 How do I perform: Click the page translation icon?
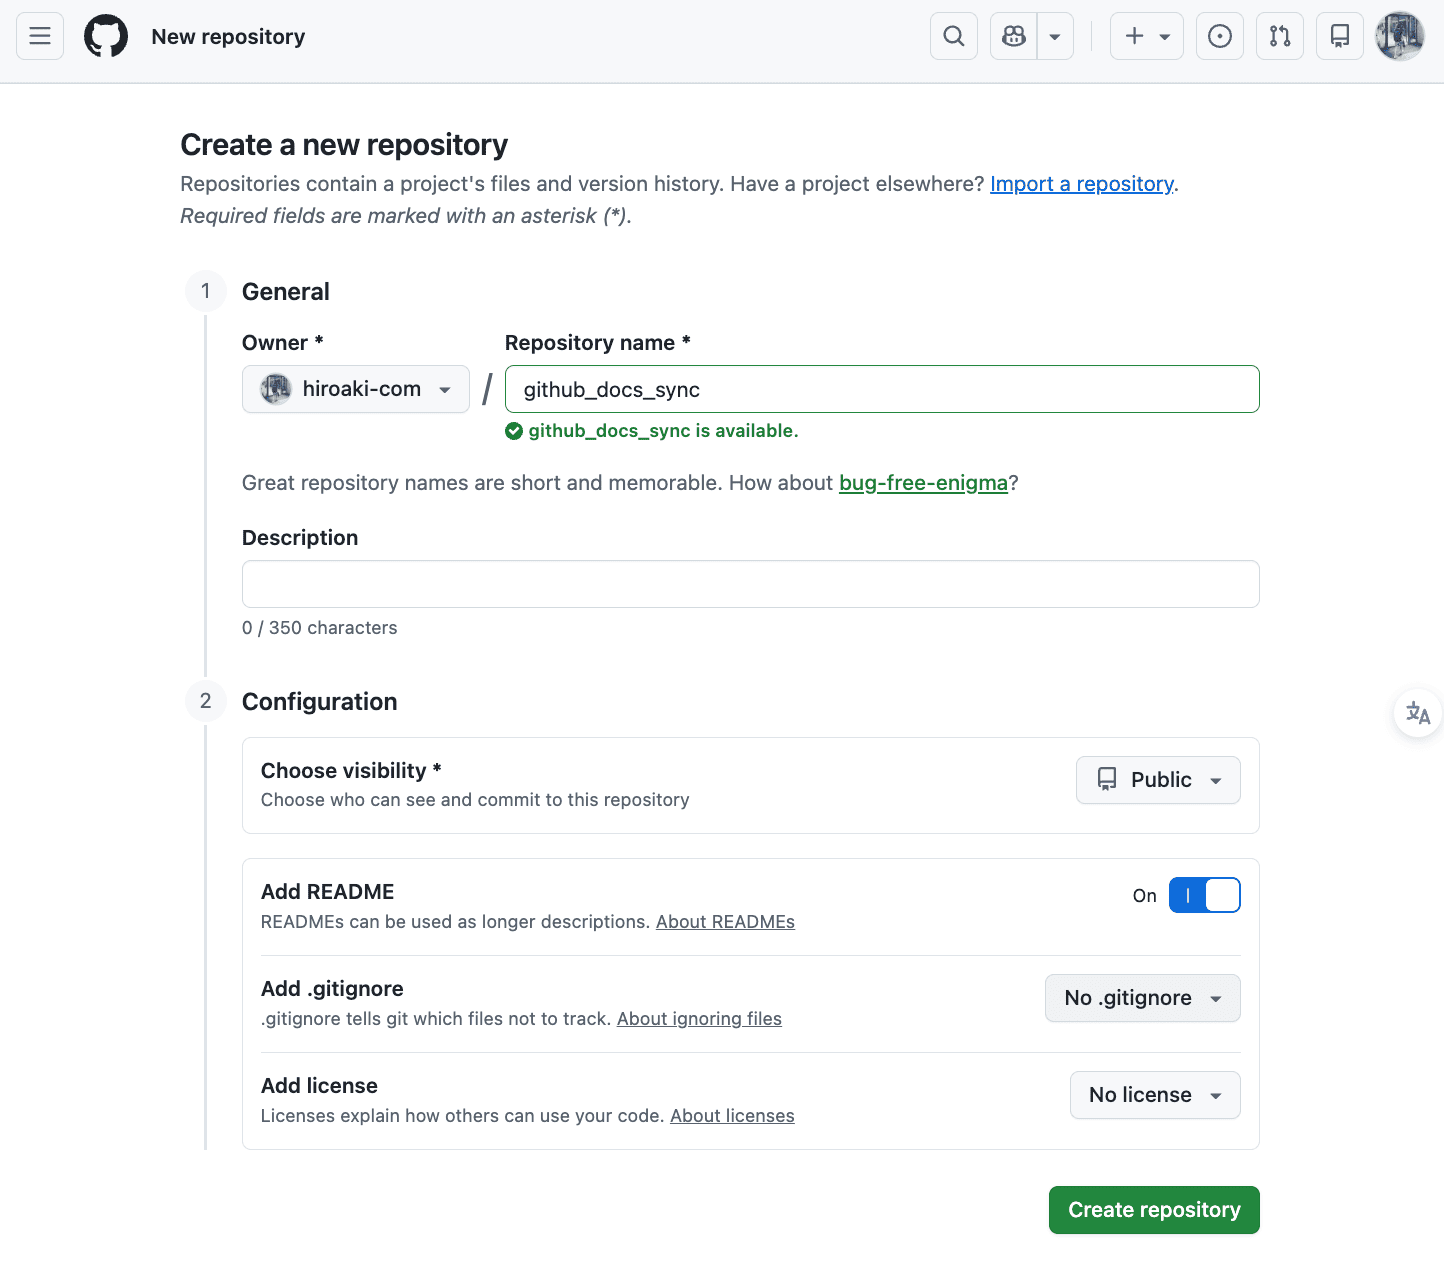click(x=1417, y=712)
